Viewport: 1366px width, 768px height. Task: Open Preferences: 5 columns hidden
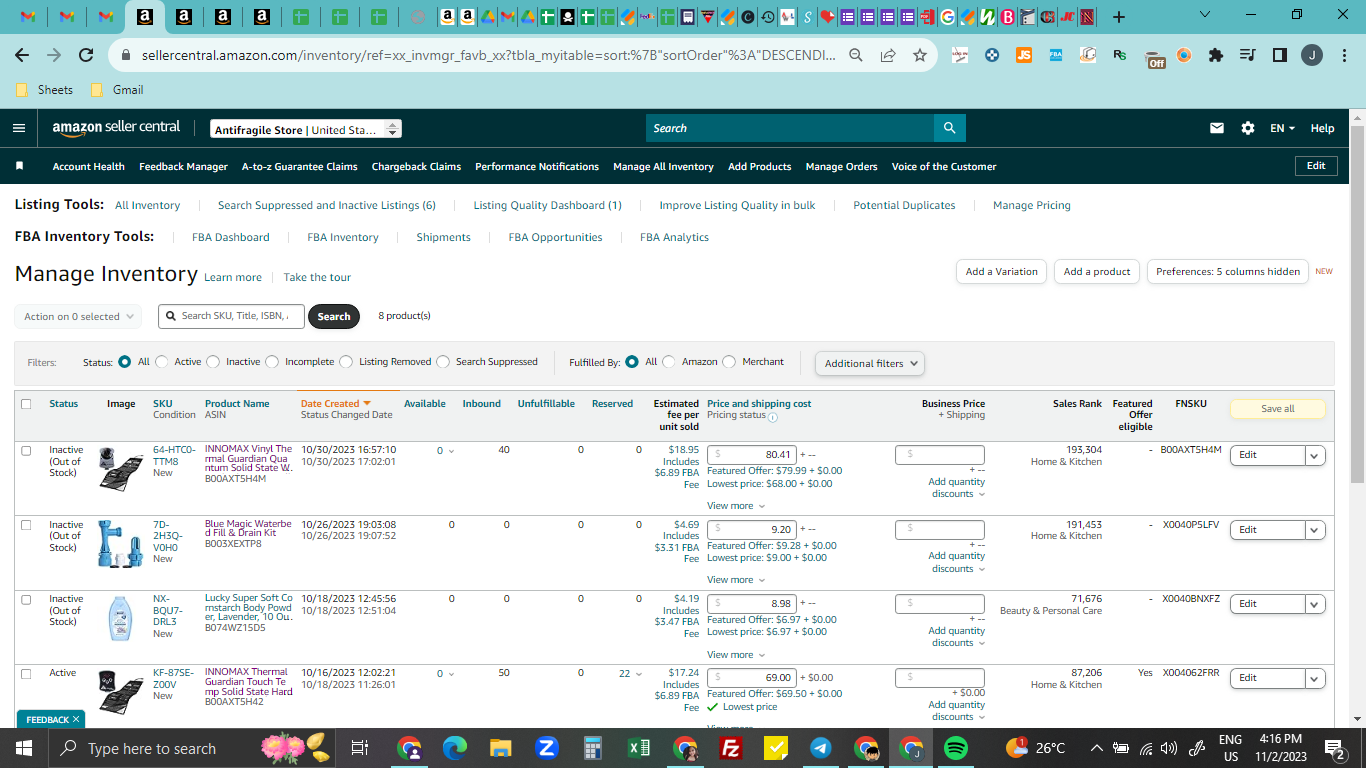coord(1228,271)
